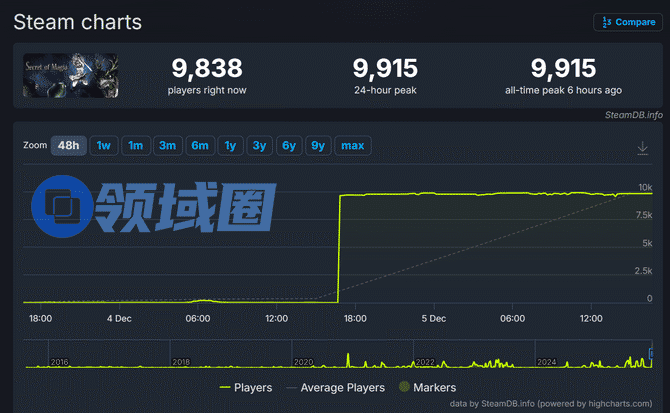Screen dimensions: 670x413
Task: Grab the navigator range handle at right
Action: click(651, 354)
